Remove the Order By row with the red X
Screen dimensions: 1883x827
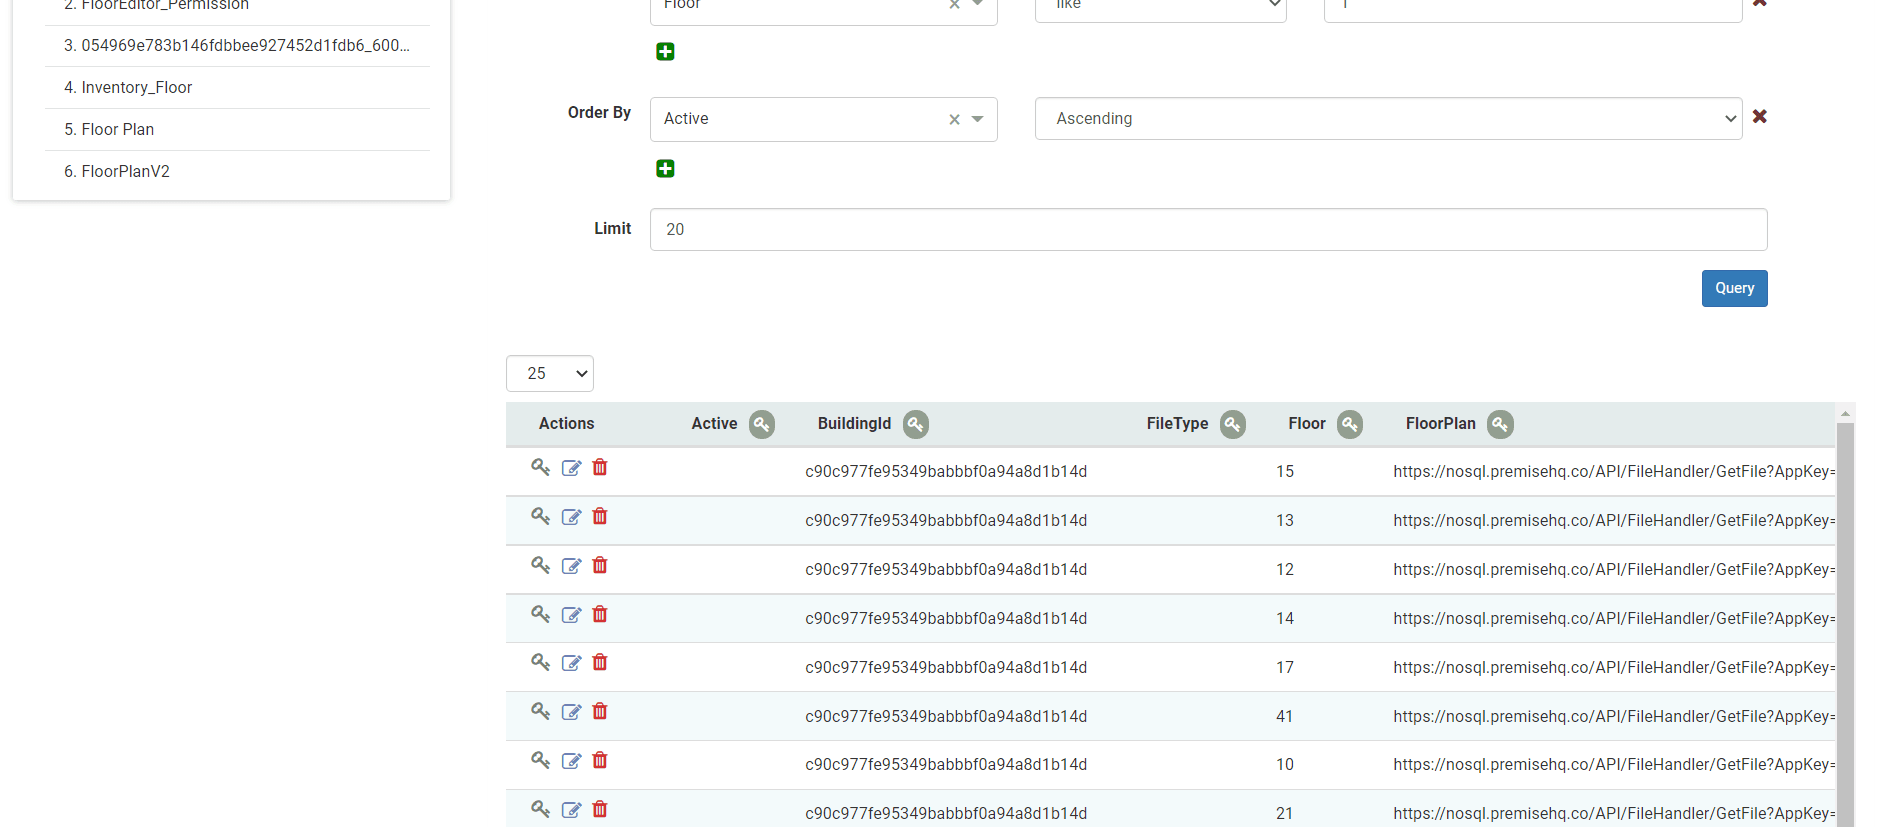point(1760,117)
